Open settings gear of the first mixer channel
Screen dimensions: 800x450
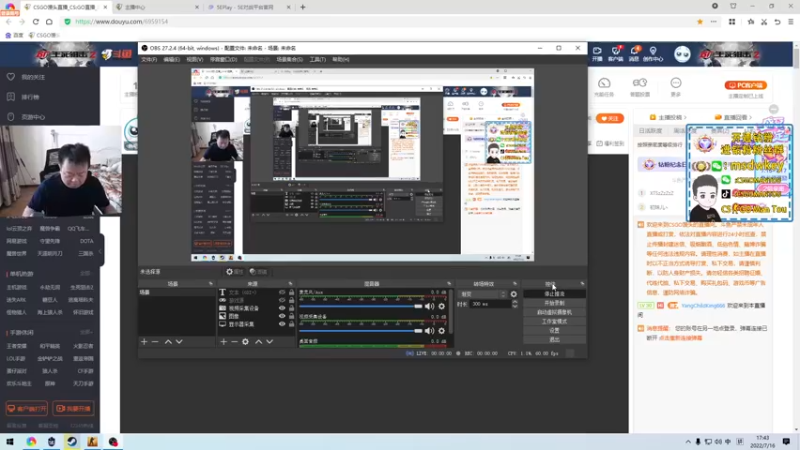[x=442, y=306]
